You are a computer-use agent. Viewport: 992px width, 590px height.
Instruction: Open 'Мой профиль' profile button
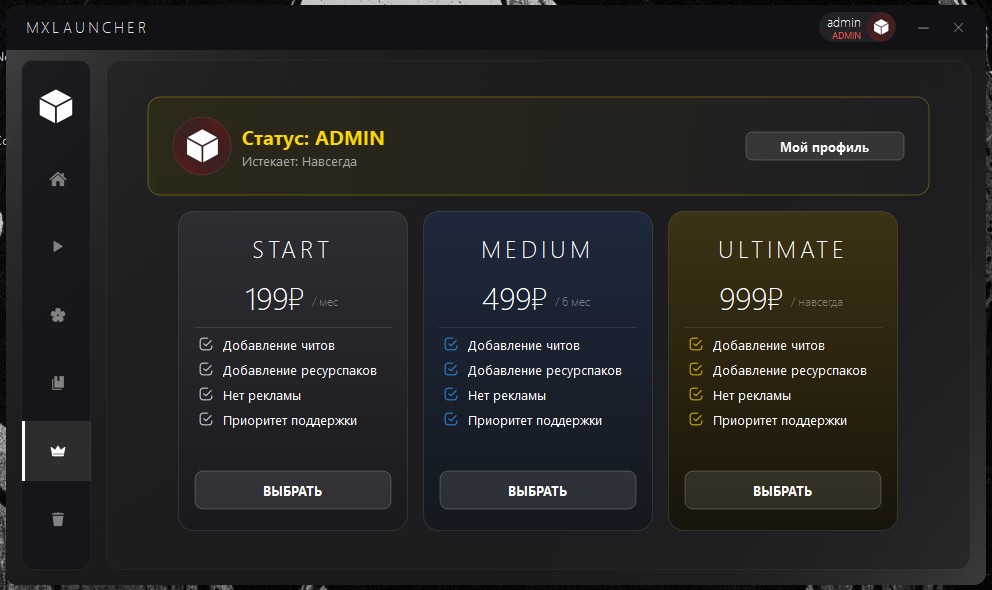[x=824, y=147]
